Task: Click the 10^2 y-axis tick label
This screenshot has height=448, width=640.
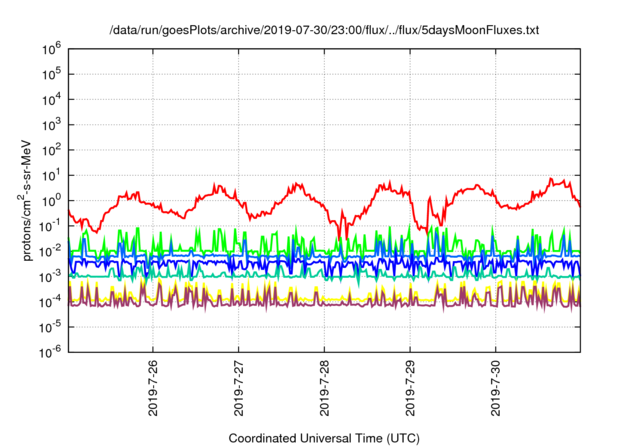Action: 51,151
